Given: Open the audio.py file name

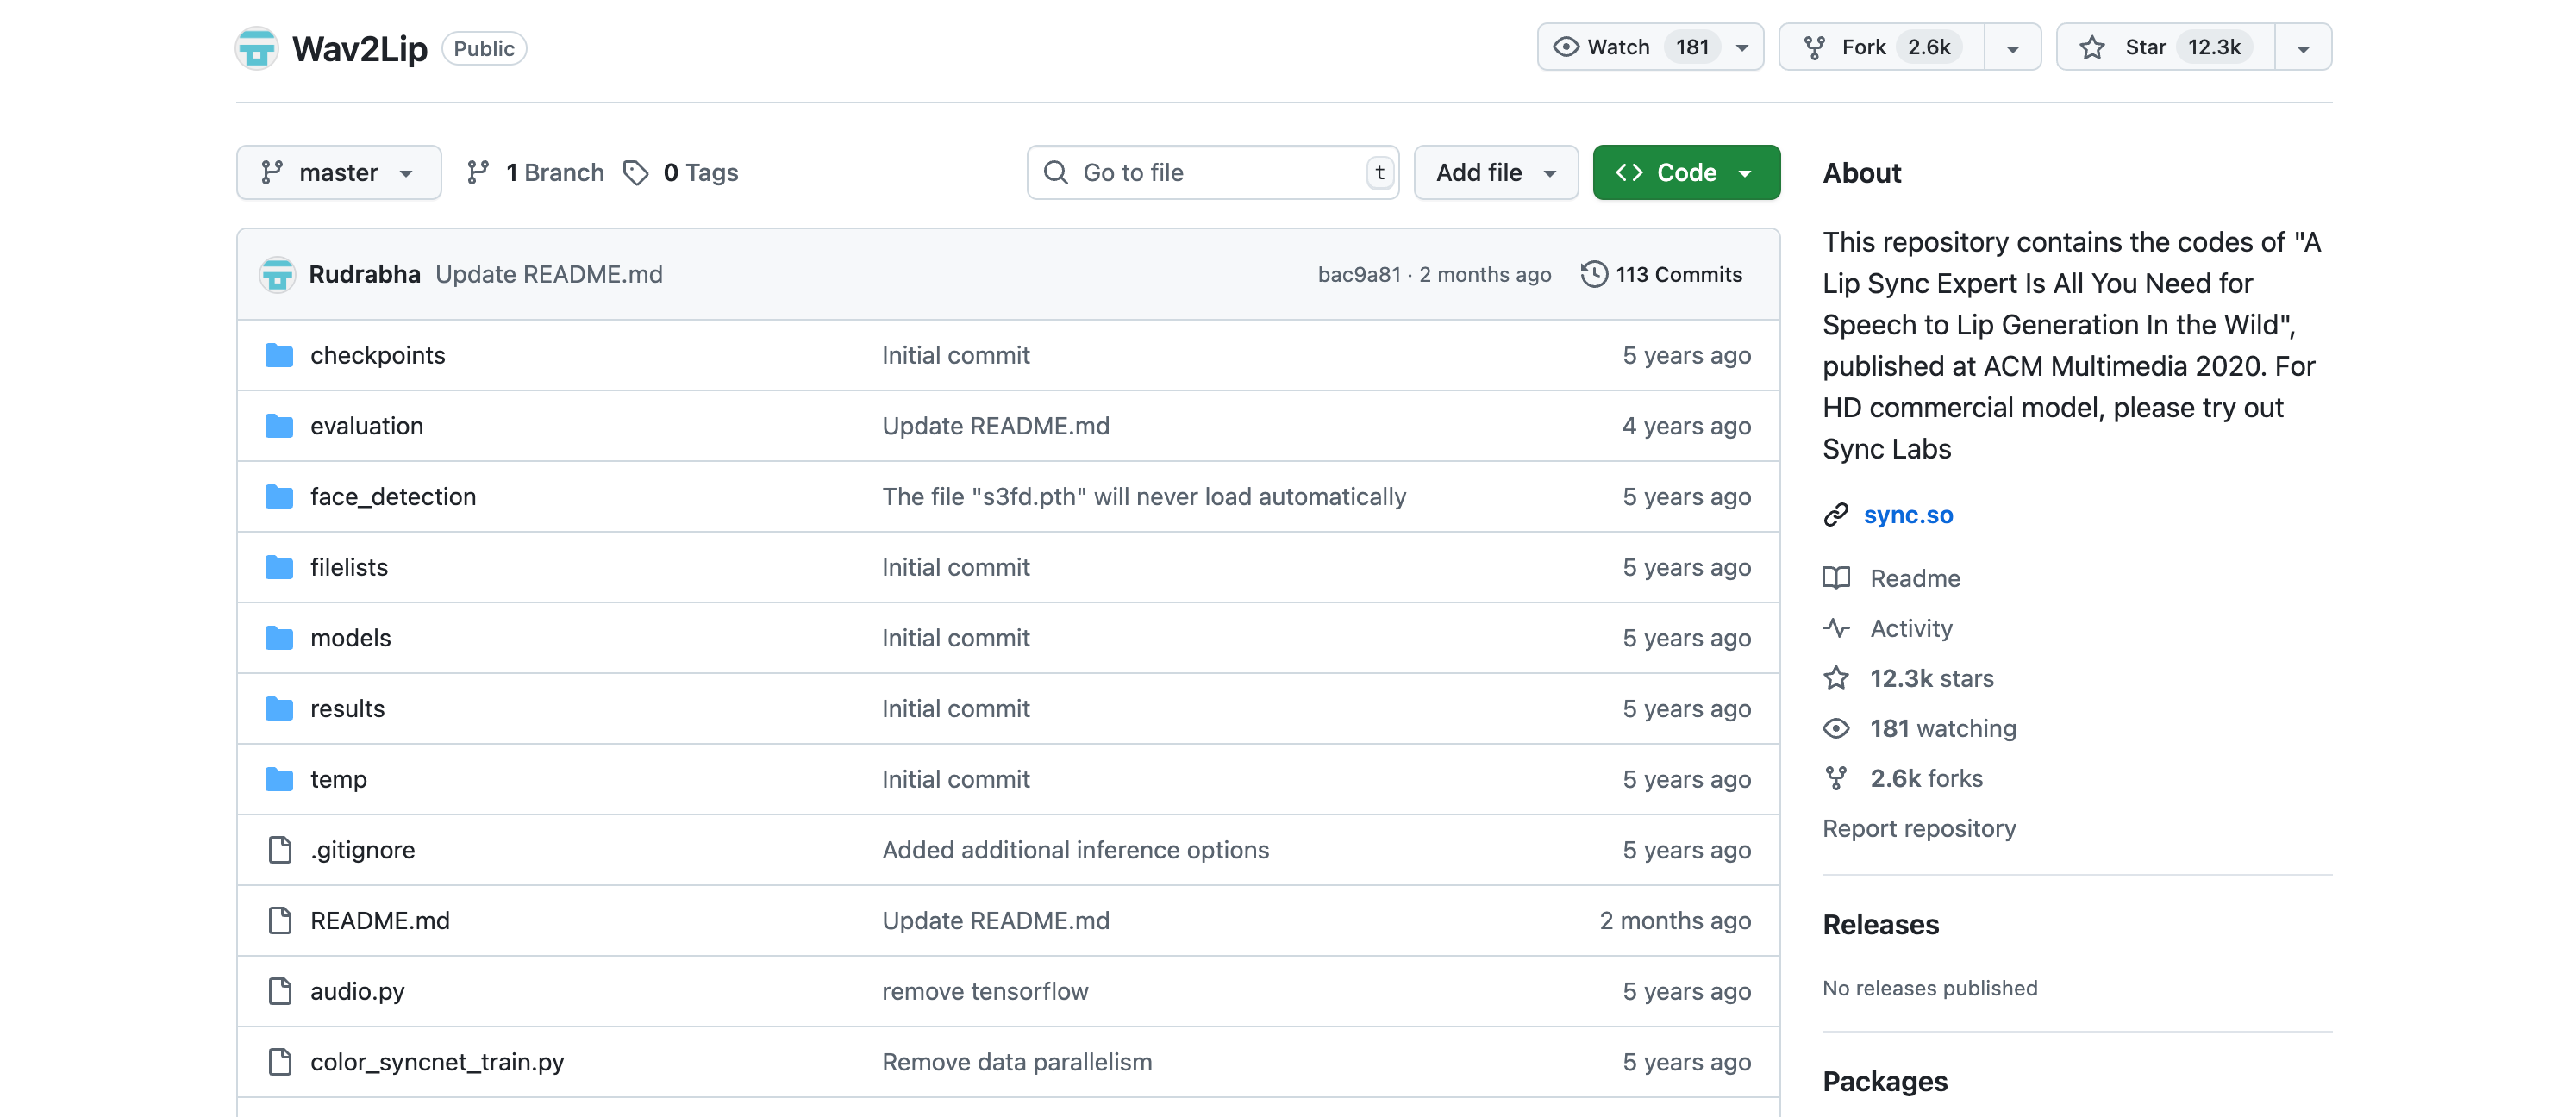Looking at the screenshot, I should click(x=357, y=991).
